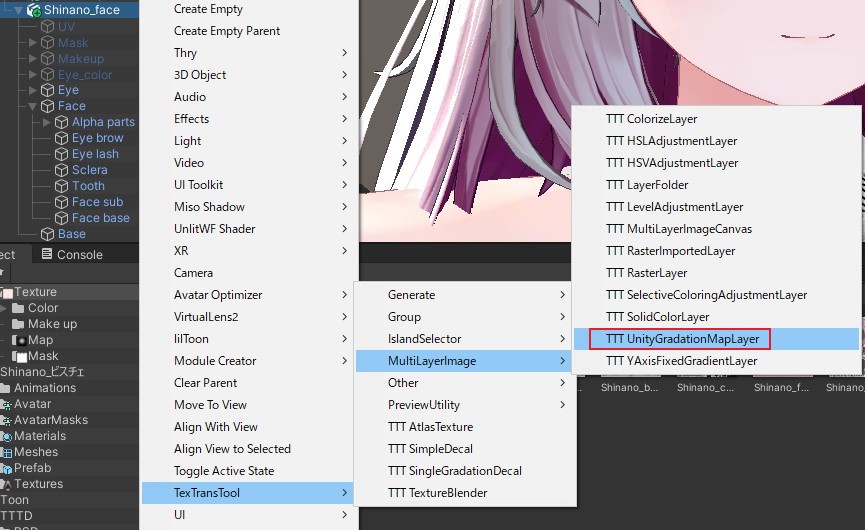
Task: Choose TTT AtlasTexture
Action: (x=463, y=427)
